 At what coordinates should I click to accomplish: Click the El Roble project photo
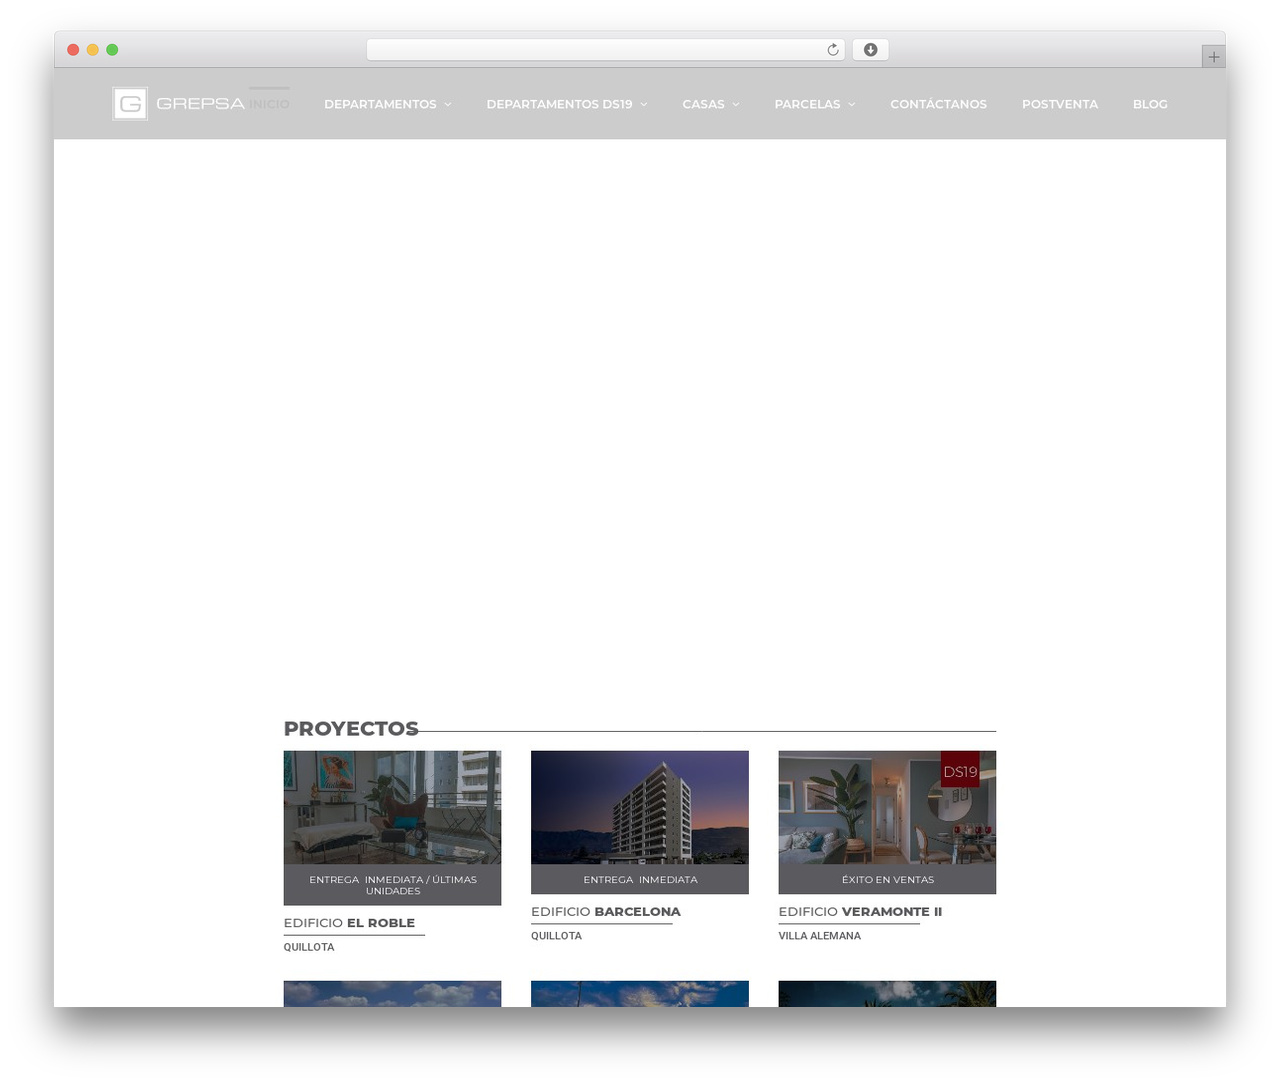tap(392, 807)
